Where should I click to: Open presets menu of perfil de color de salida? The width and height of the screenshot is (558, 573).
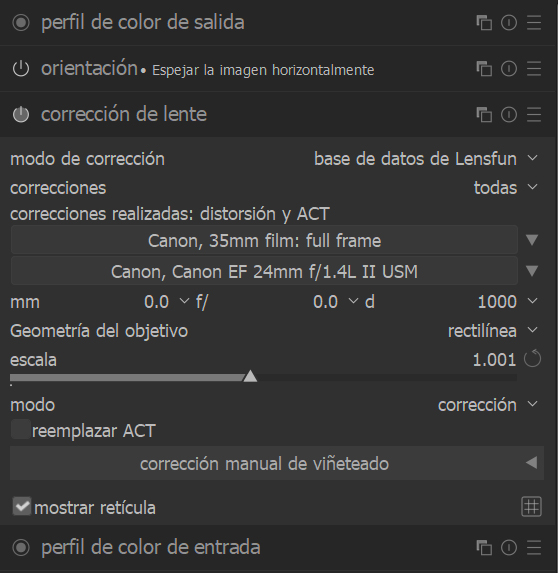pyautogui.click(x=534, y=23)
